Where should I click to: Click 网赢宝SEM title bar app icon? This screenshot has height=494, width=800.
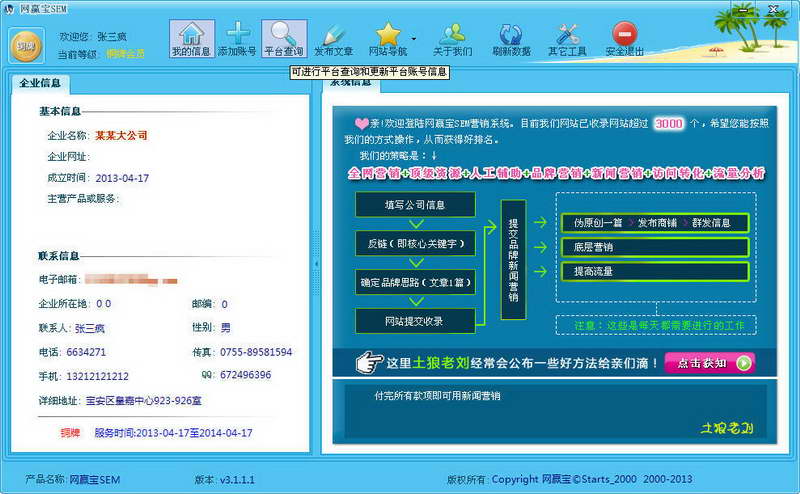tap(9, 9)
